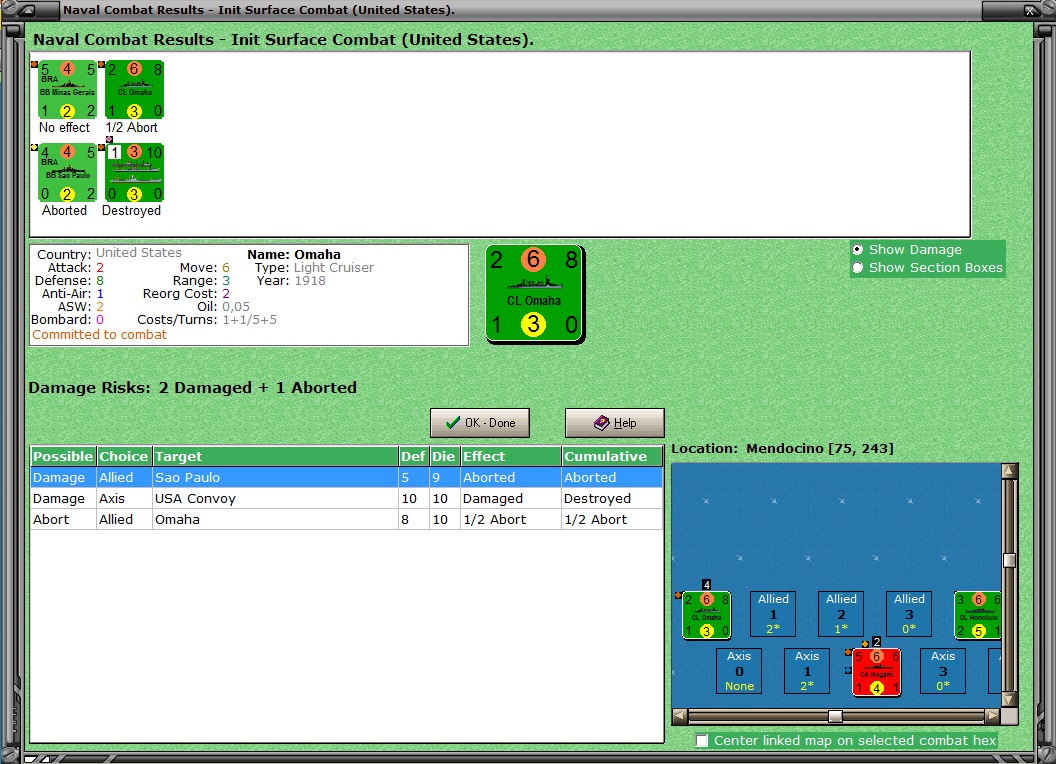The height and width of the screenshot is (764, 1056).
Task: Click the map's horizontal scrollbar thumb
Action: click(x=835, y=715)
